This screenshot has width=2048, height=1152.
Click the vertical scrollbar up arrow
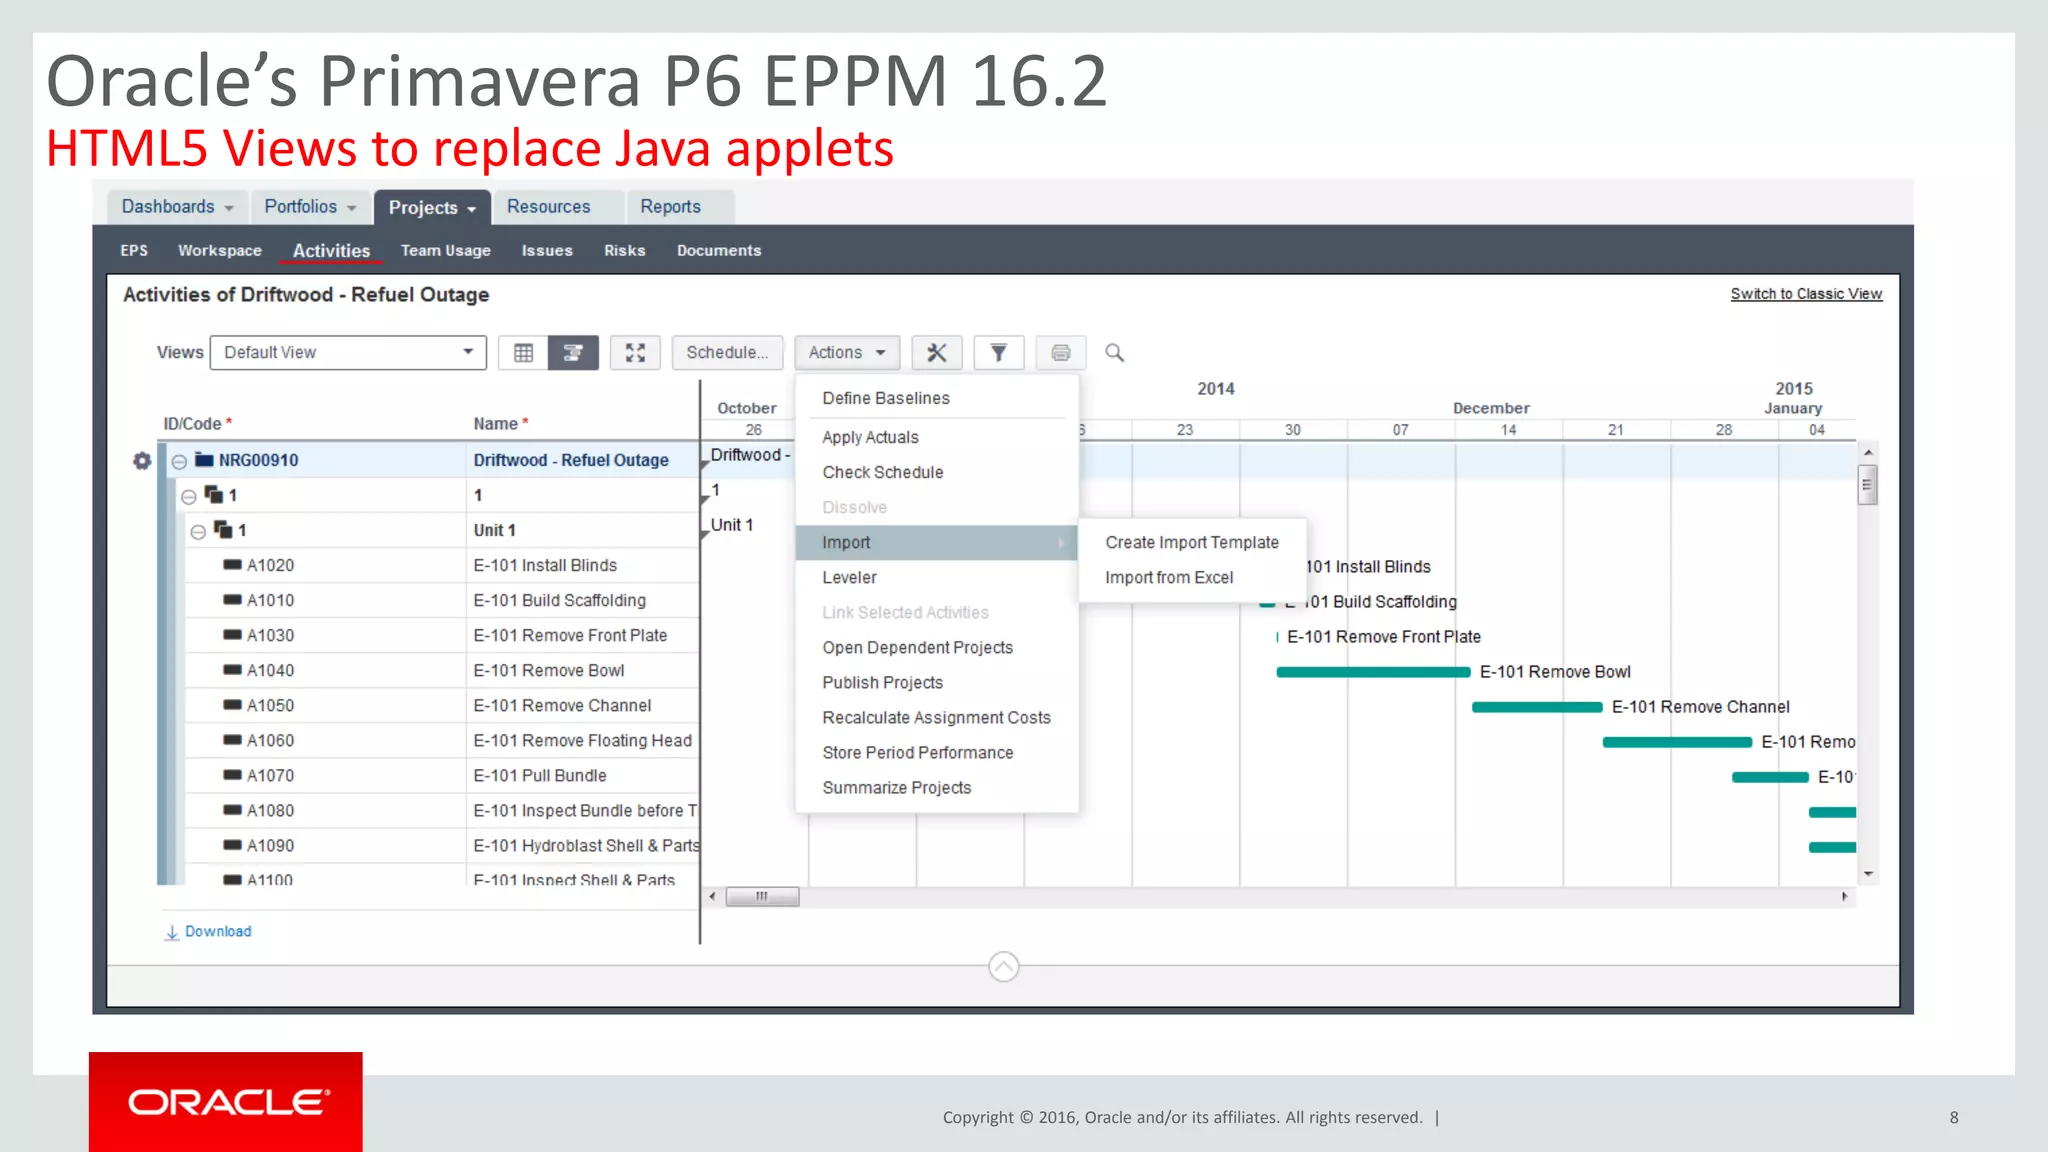(1868, 453)
